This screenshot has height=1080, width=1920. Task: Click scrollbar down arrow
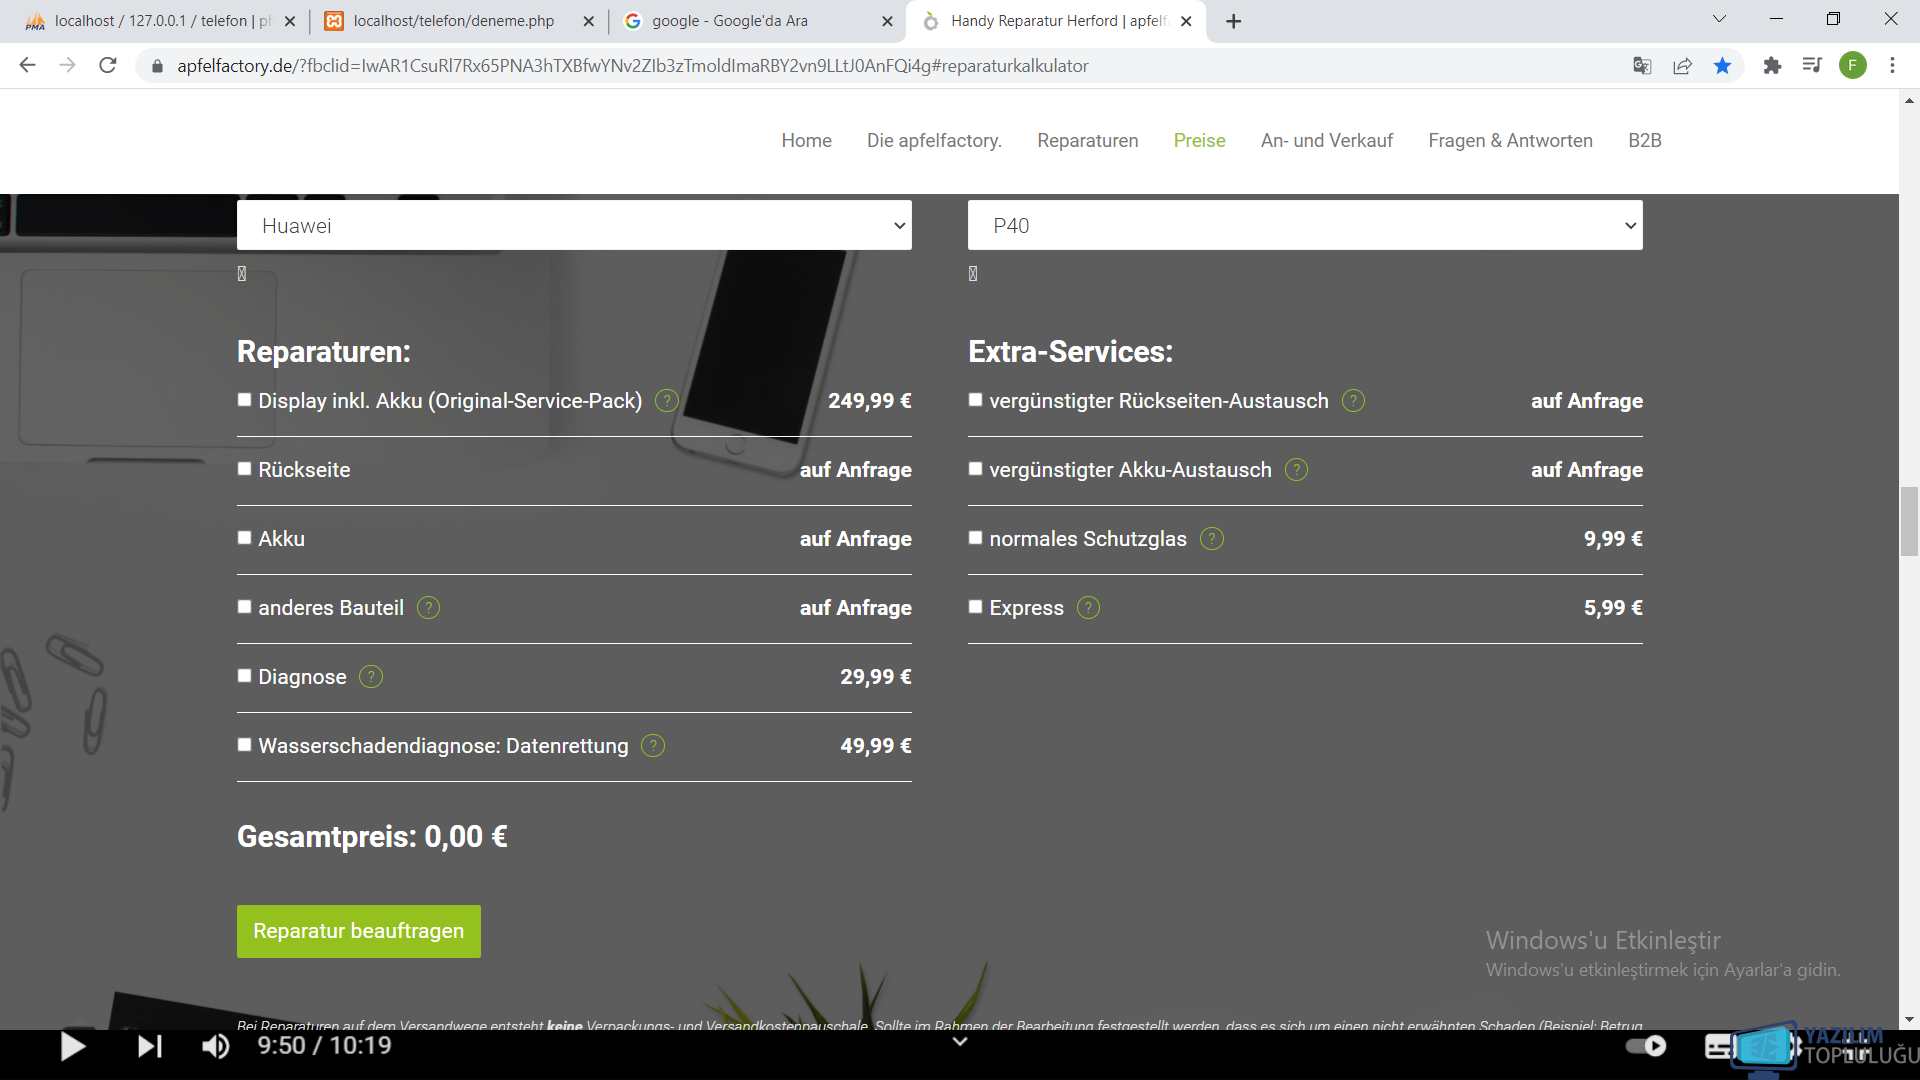(x=1909, y=1020)
